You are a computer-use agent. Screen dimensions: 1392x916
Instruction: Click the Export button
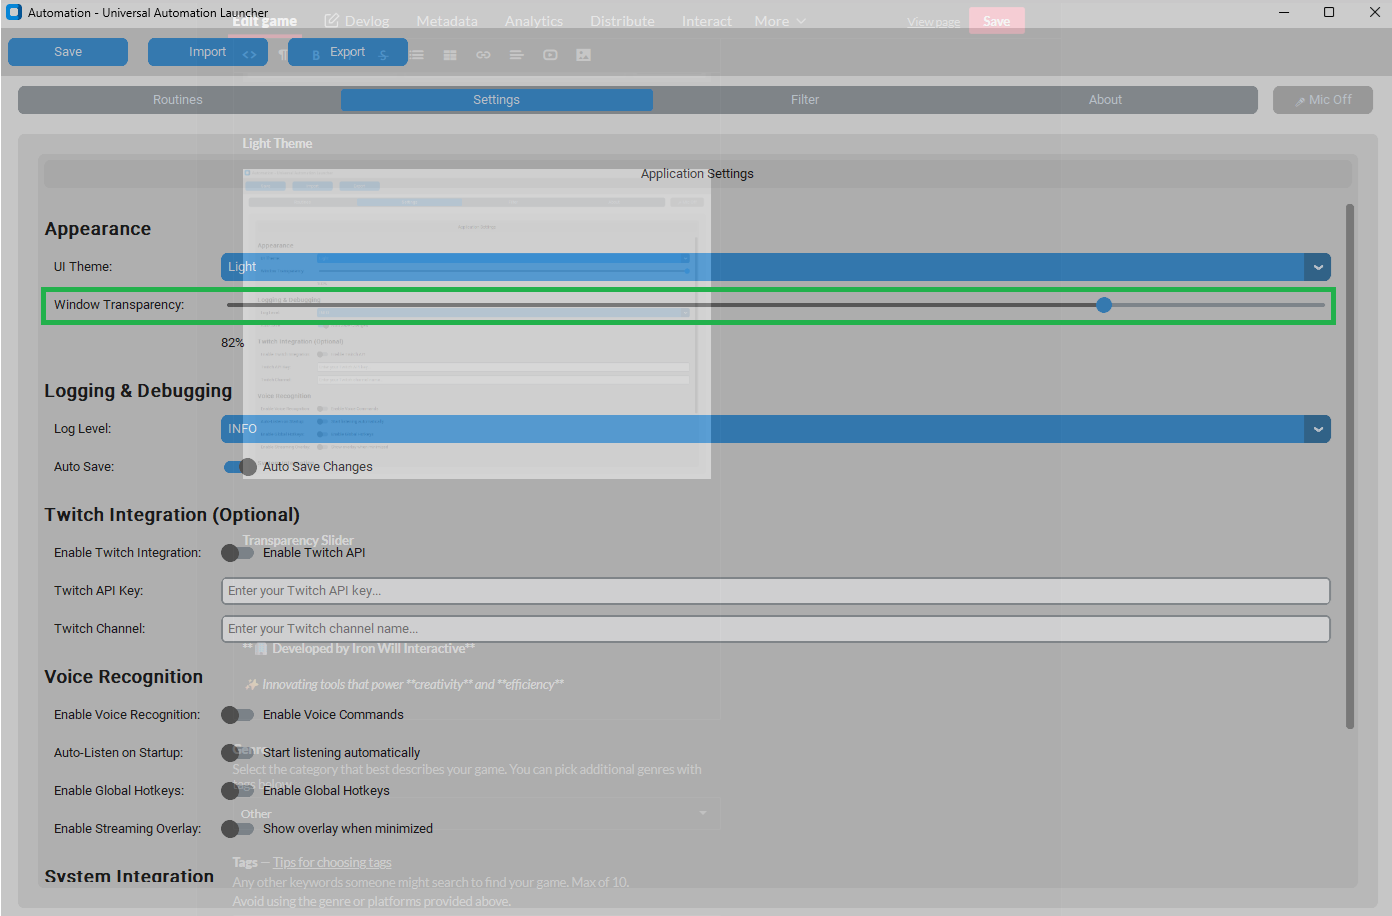[347, 52]
